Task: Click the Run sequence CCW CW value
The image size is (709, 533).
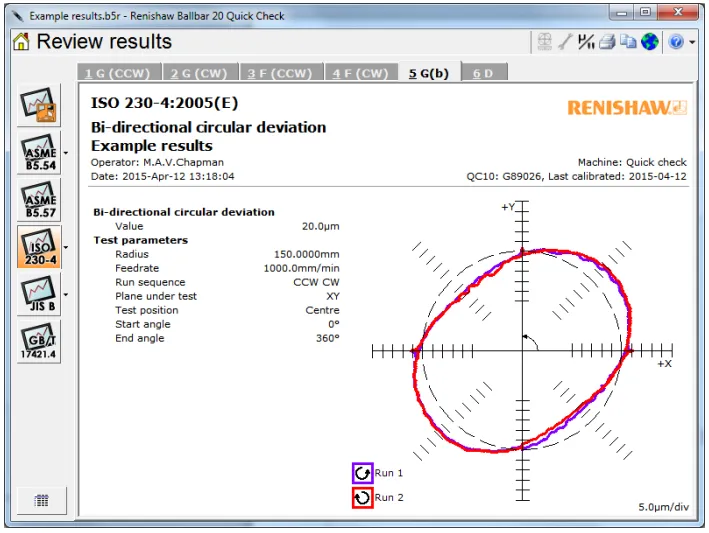Action: point(316,283)
